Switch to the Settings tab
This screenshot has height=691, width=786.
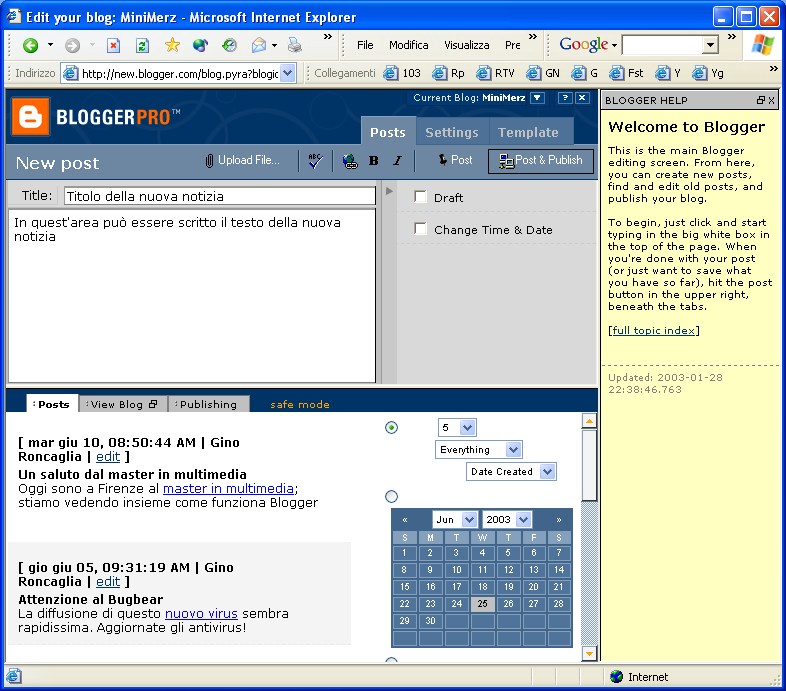tap(451, 132)
